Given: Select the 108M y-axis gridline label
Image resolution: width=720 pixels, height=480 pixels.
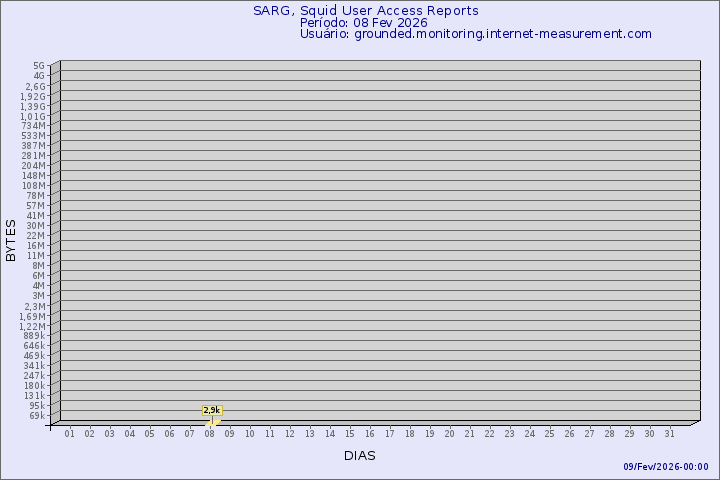Looking at the screenshot, I should [34, 185].
